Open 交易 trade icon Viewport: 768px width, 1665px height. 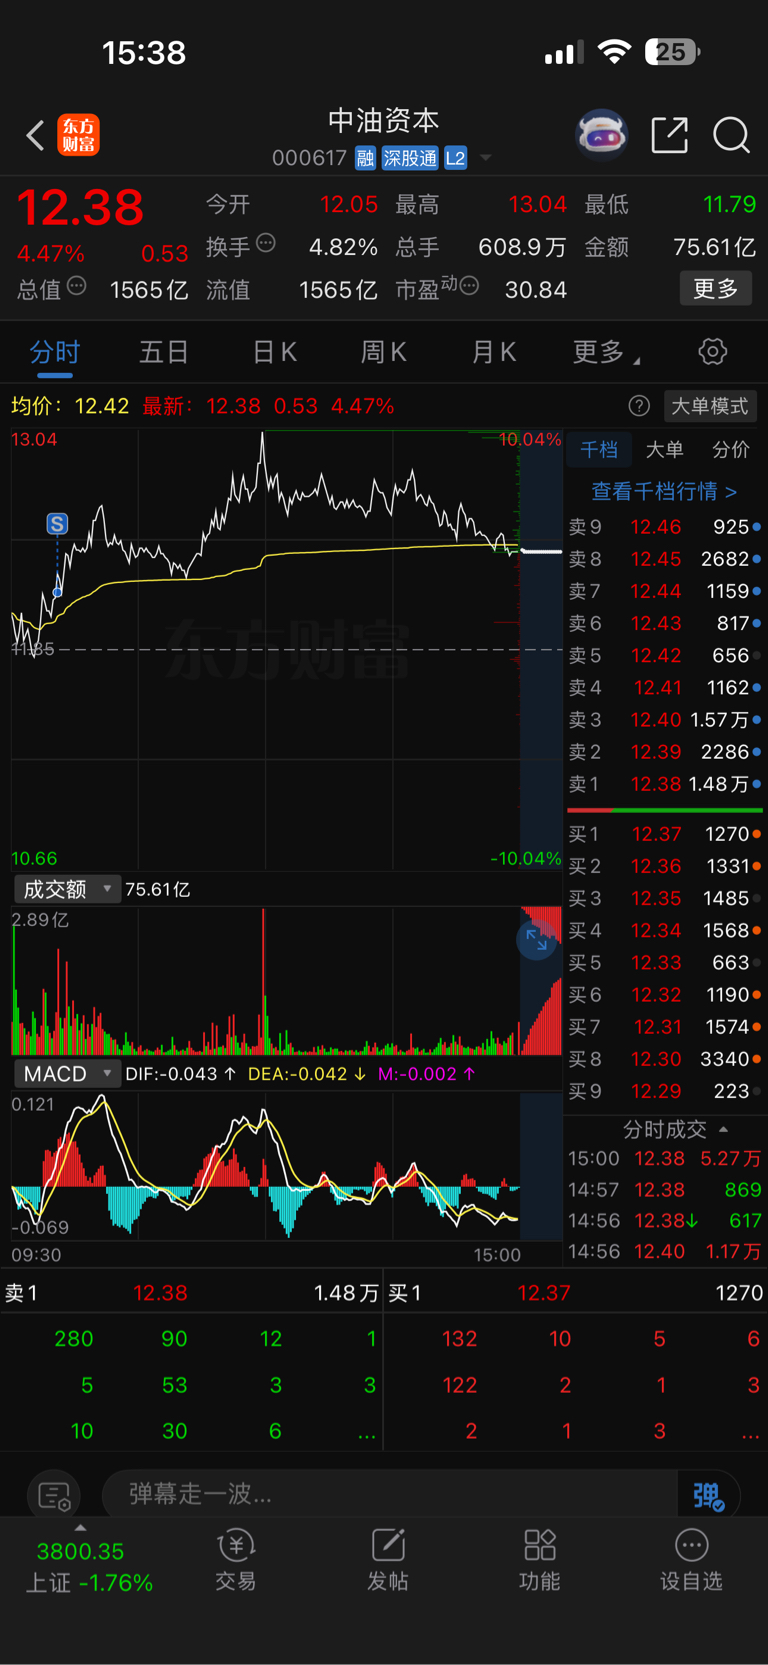click(236, 1560)
